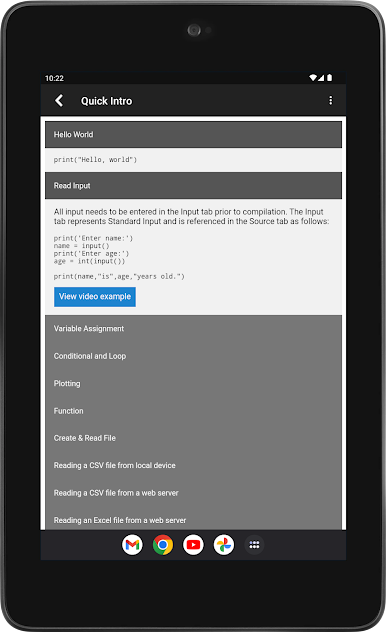The height and width of the screenshot is (632, 386).
Task: Open Google Photos from the dock
Action: 224,545
